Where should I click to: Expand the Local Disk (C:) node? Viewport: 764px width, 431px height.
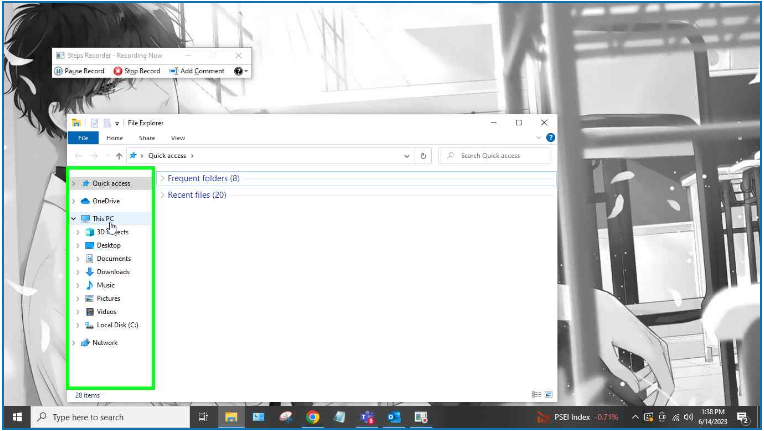[x=78, y=325]
